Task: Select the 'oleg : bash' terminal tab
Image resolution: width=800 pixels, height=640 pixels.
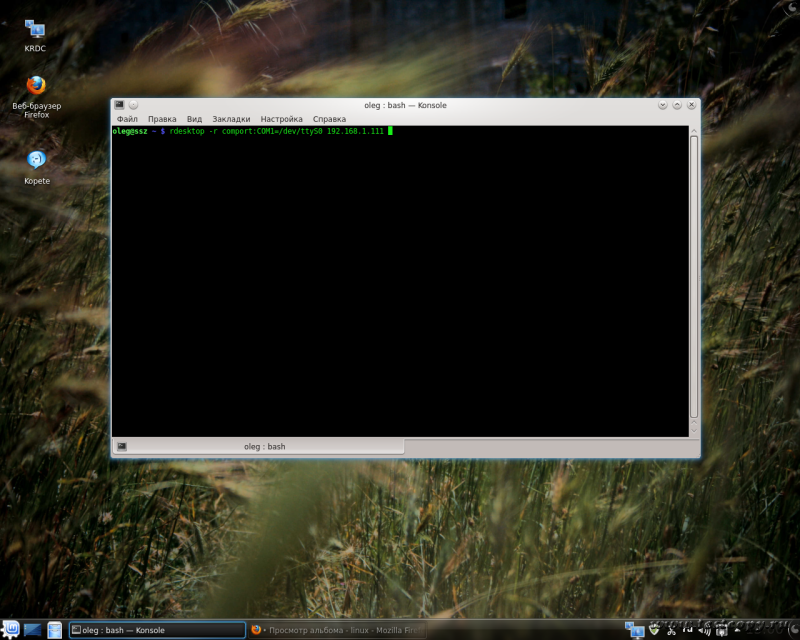Action: coord(264,446)
